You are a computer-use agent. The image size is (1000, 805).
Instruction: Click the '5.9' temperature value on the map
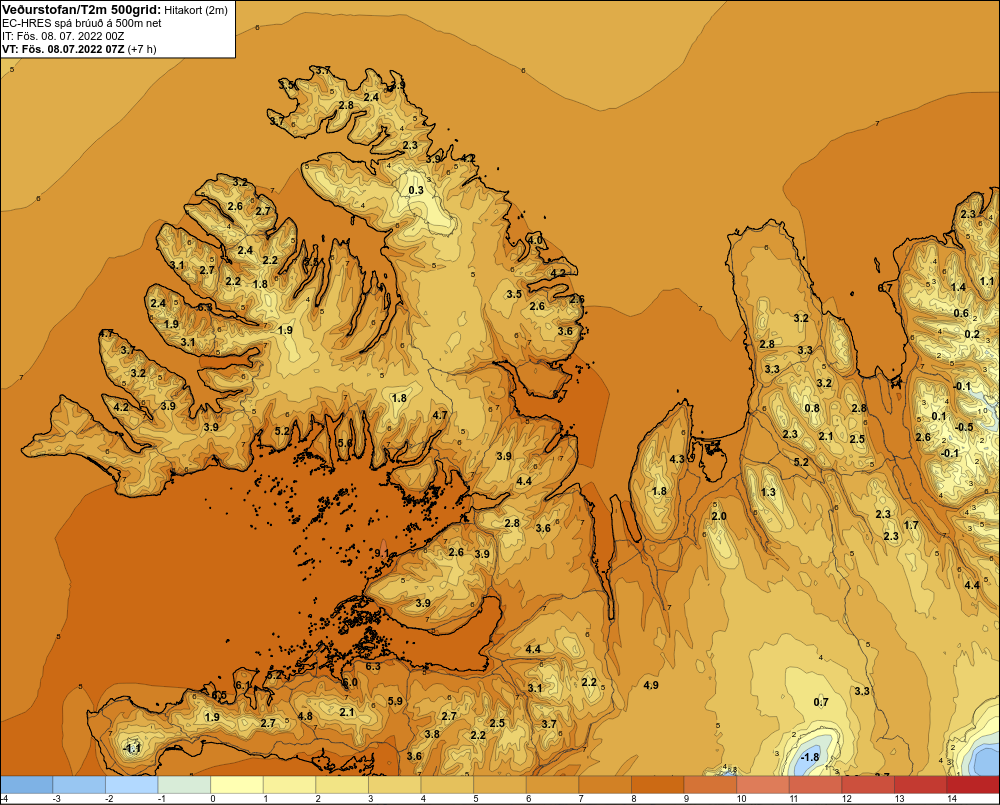click(395, 701)
